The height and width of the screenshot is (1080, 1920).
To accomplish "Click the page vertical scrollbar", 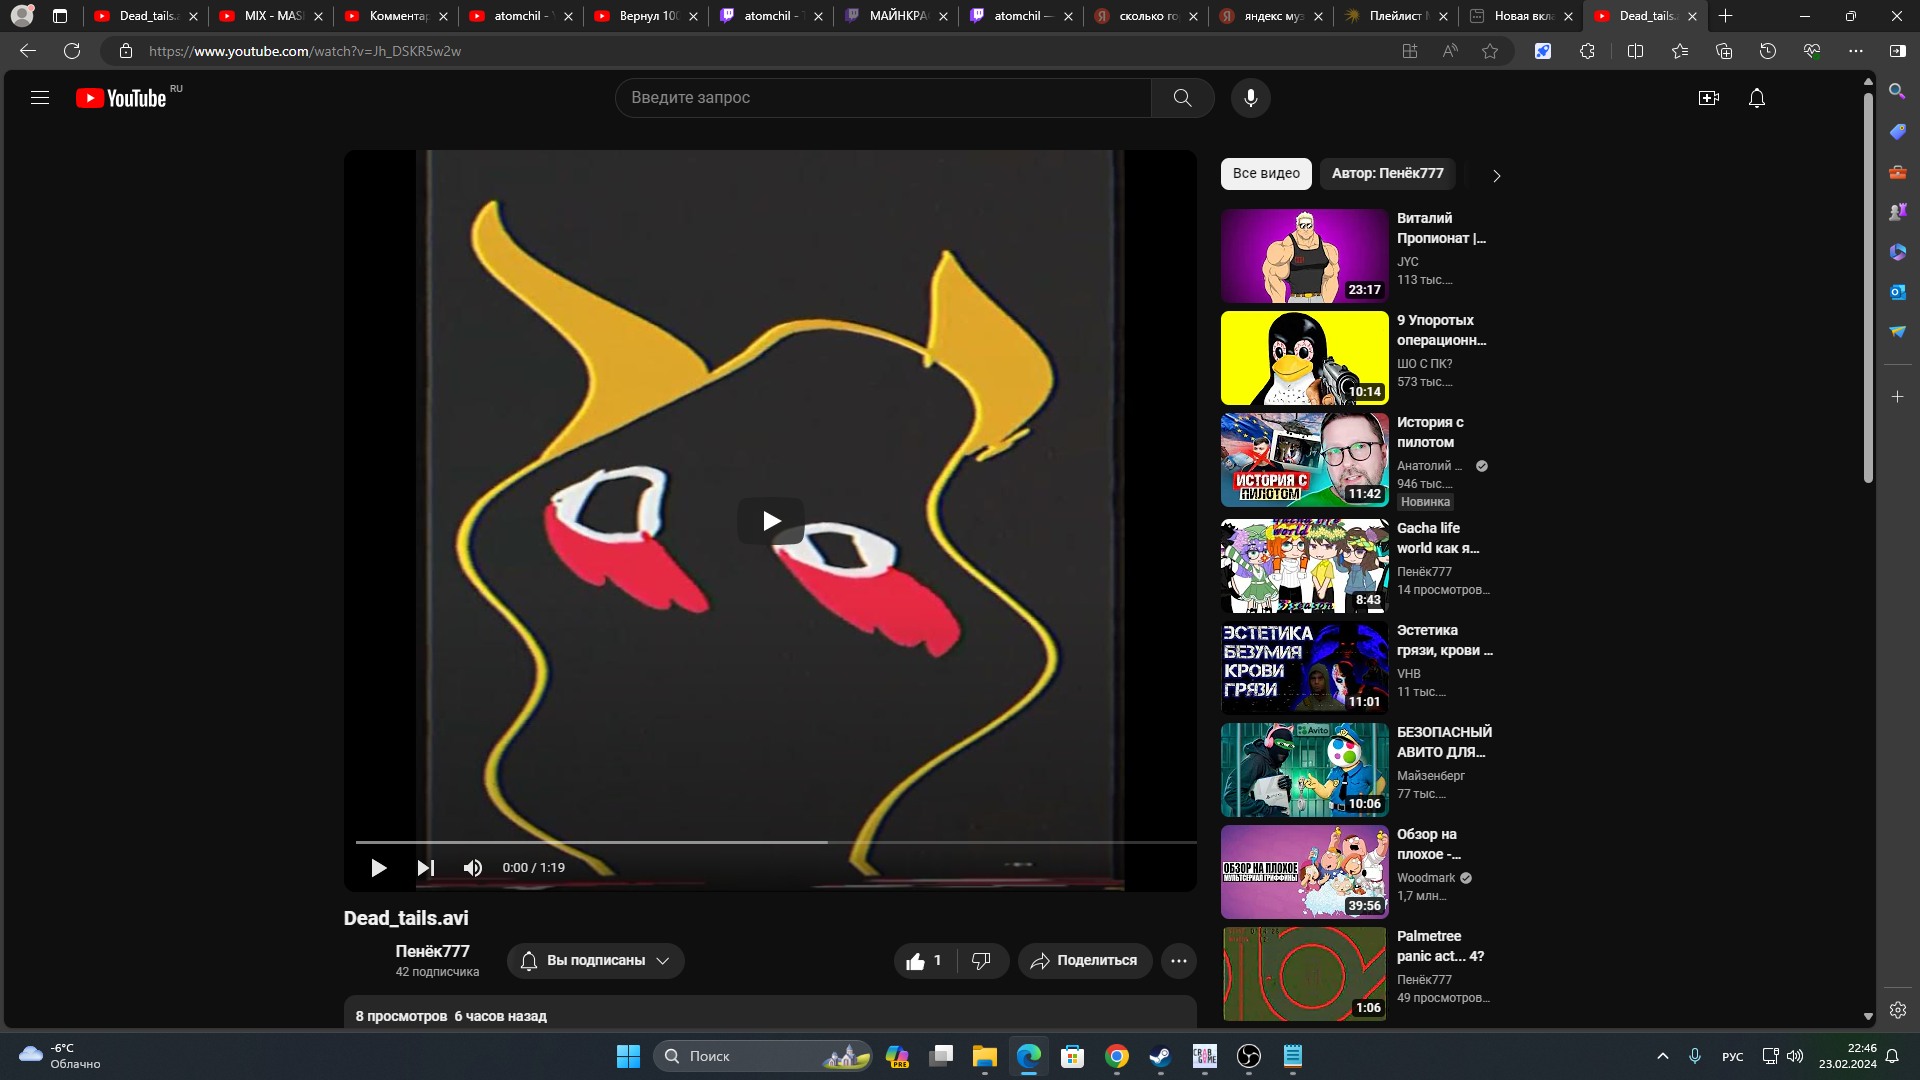I will click(x=1868, y=288).
